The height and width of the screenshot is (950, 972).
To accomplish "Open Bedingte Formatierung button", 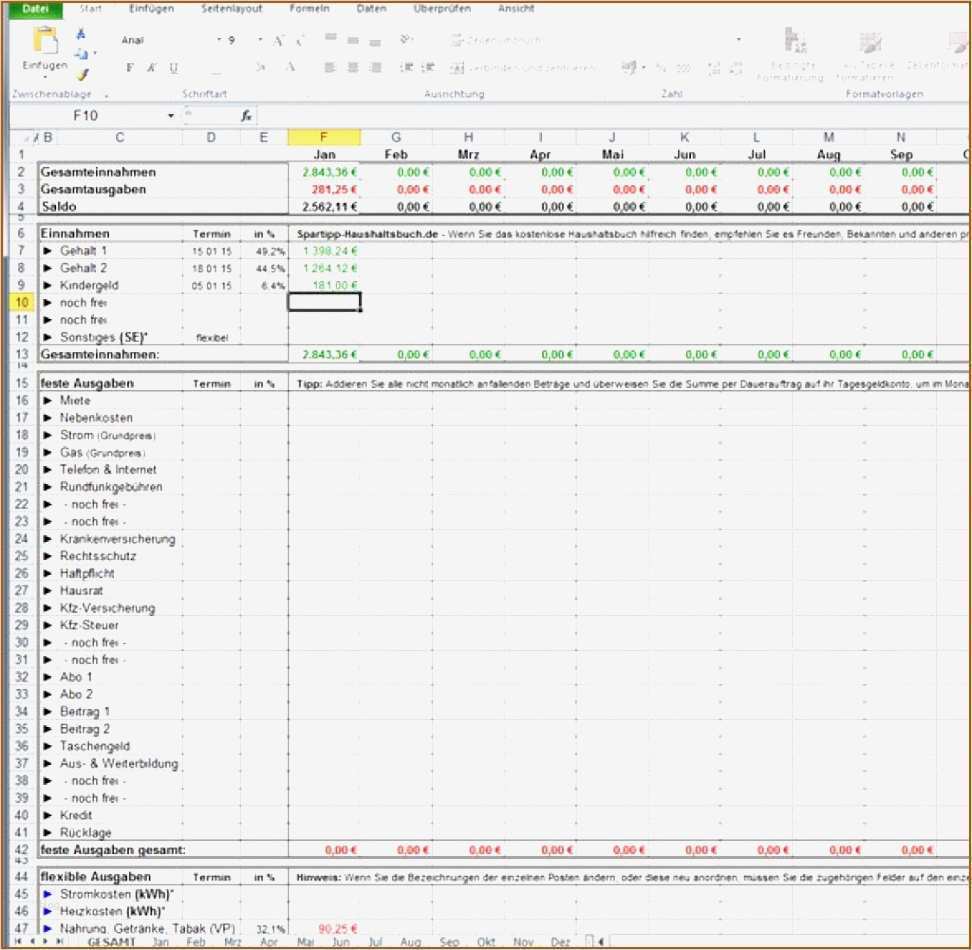I will coord(791,55).
